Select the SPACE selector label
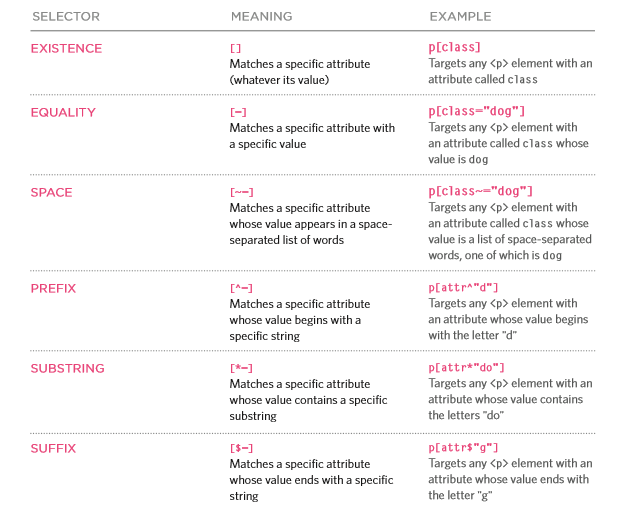Screen dimensions: 619x513 pyautogui.click(x=51, y=192)
